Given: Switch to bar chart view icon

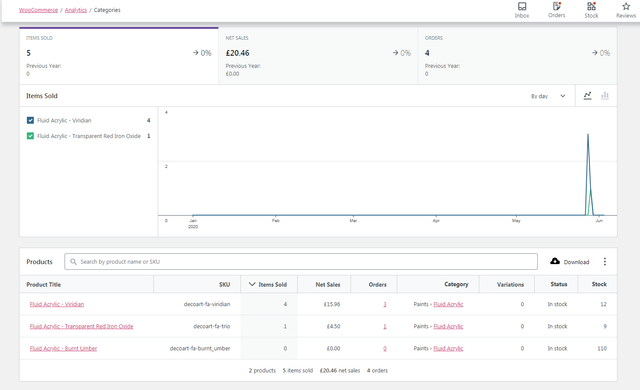Looking at the screenshot, I should point(605,95).
